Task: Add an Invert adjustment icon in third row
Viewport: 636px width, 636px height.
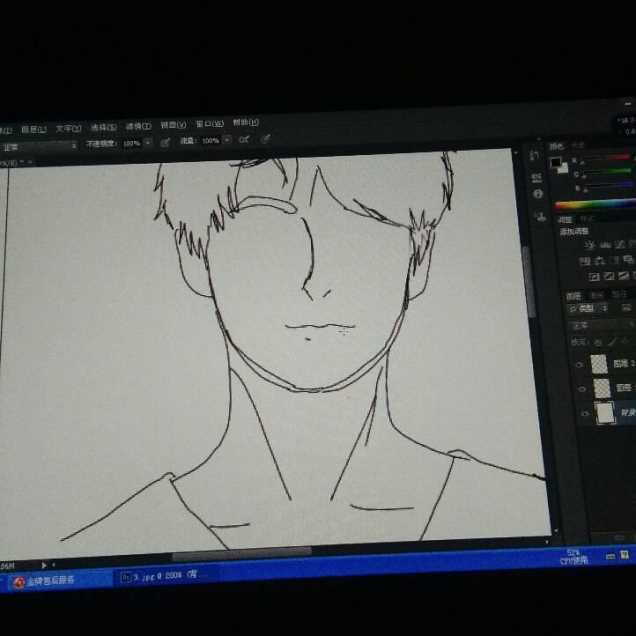Action: click(x=594, y=277)
